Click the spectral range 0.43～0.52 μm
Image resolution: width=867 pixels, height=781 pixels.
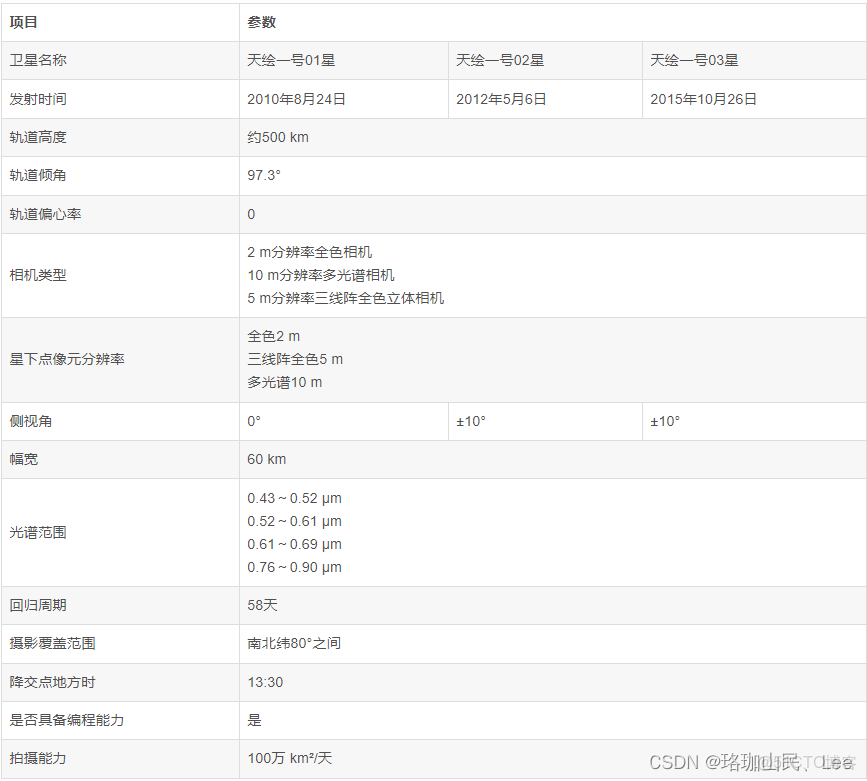pos(294,498)
